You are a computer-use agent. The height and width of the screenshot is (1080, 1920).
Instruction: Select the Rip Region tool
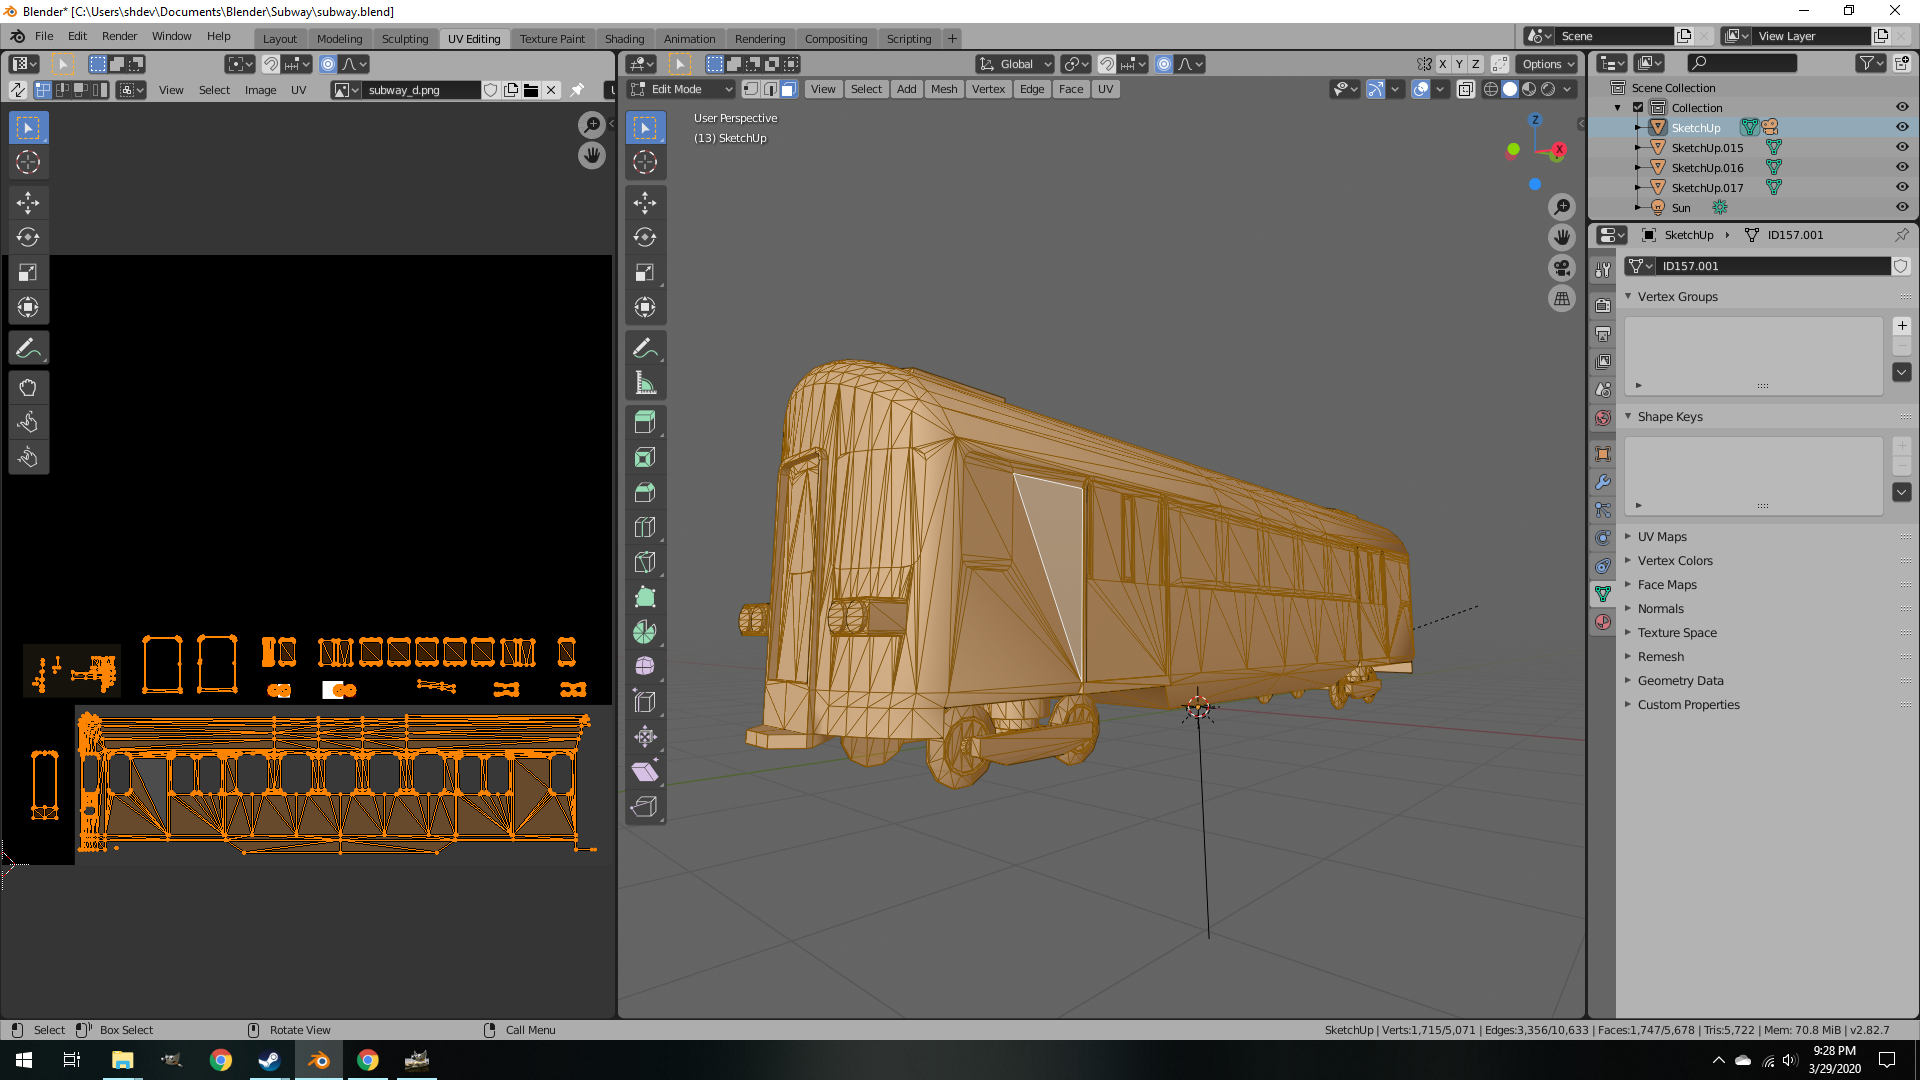click(x=645, y=807)
